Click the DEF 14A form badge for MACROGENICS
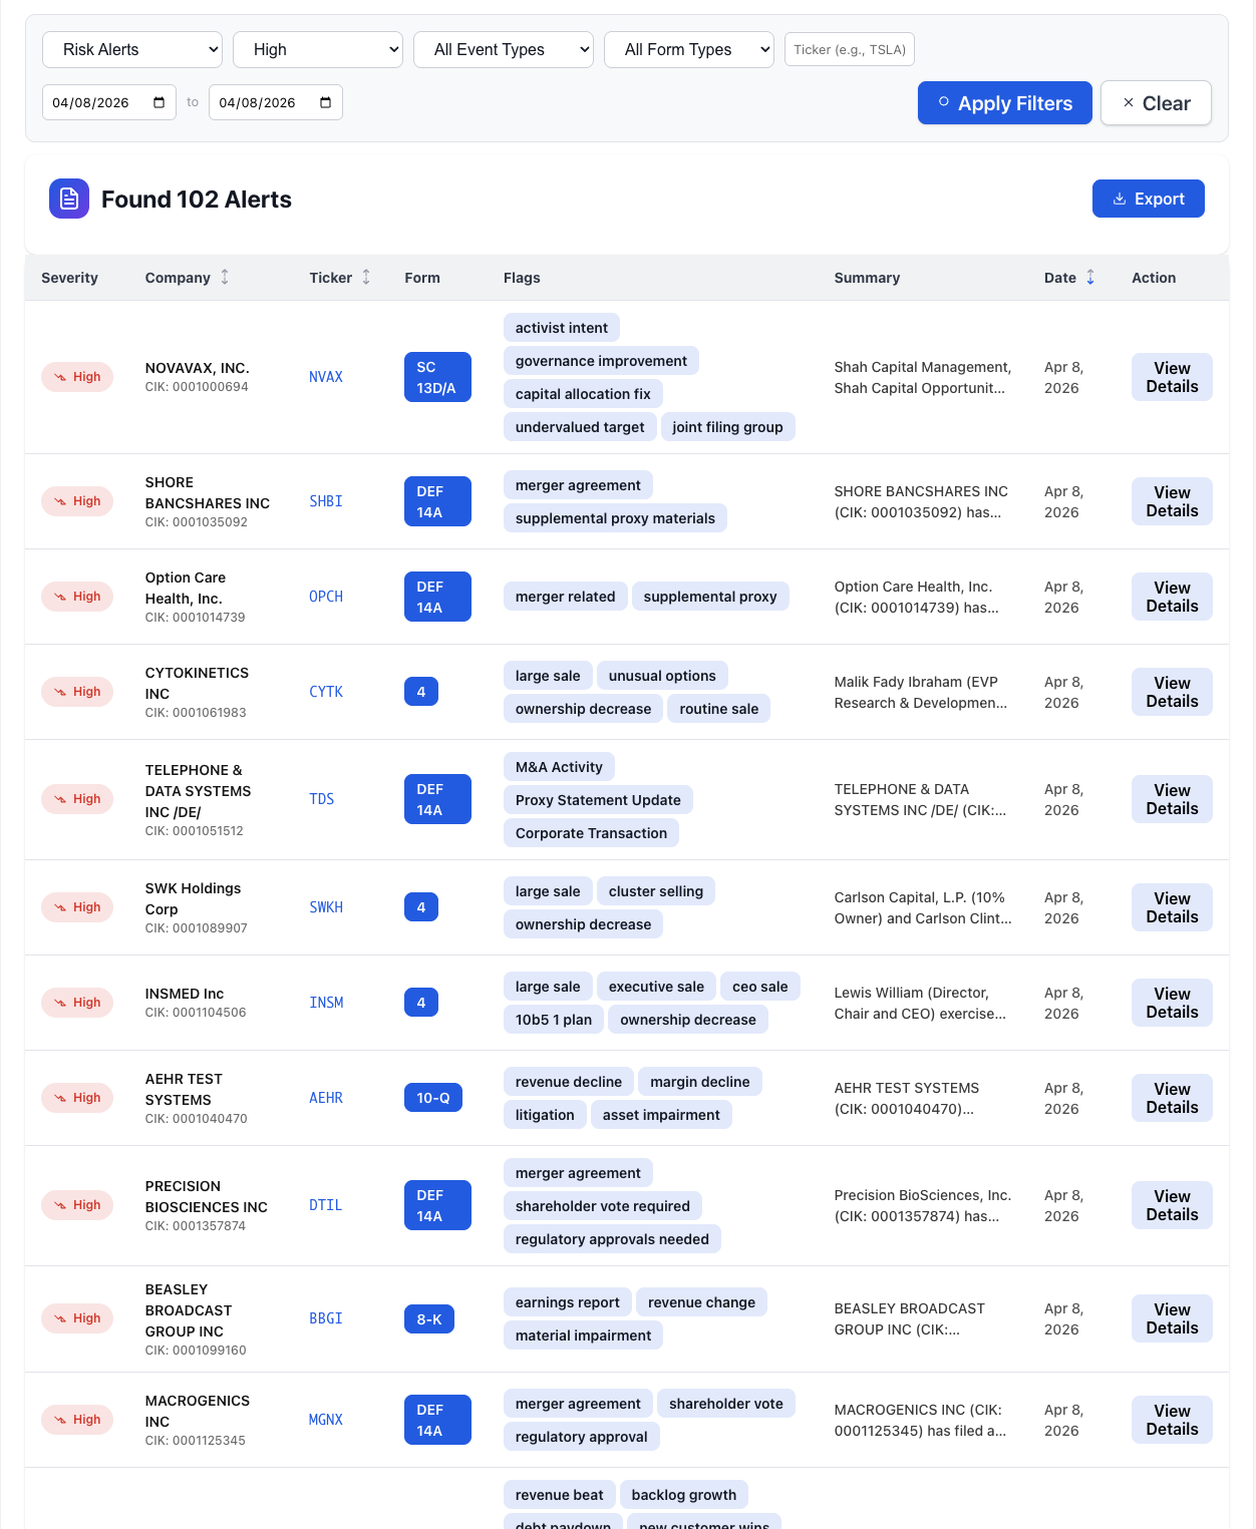This screenshot has width=1256, height=1529. (x=437, y=1419)
